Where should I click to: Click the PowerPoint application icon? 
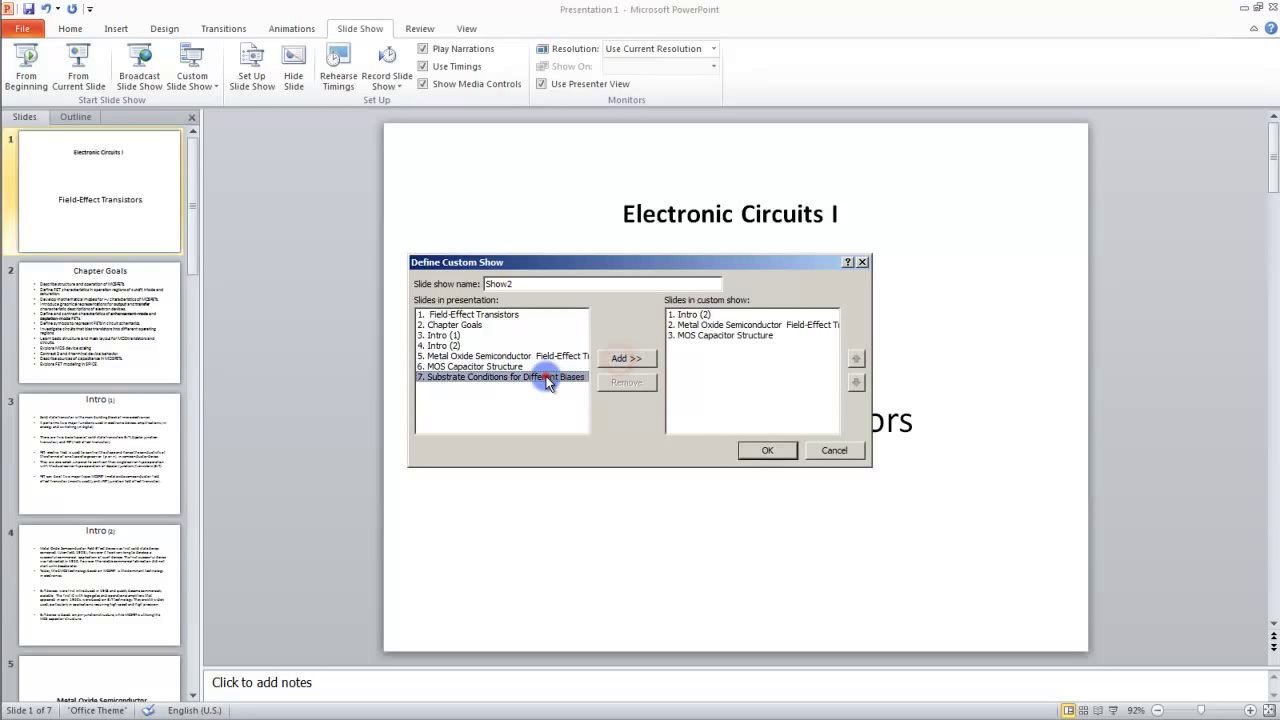8,9
